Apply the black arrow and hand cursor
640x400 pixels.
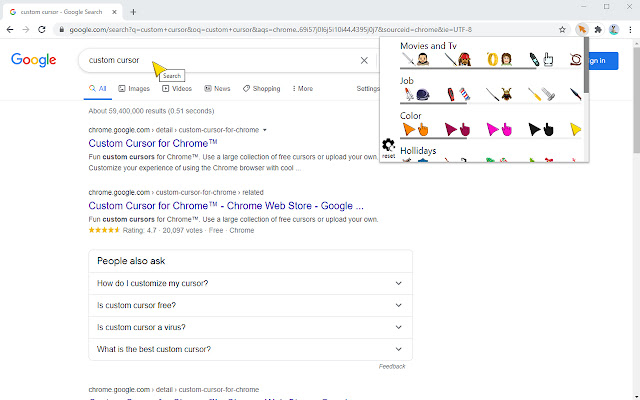(541, 130)
